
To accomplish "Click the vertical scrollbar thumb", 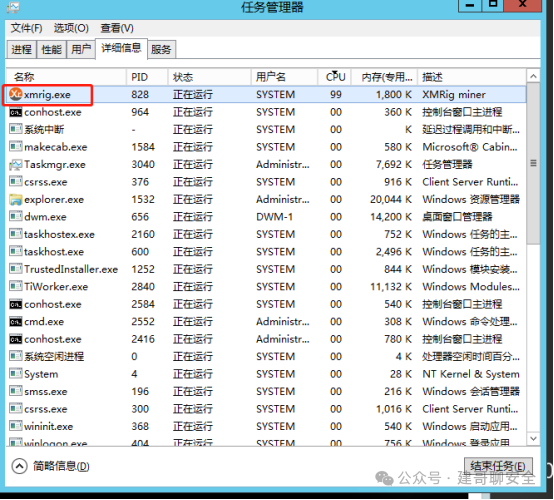I will coord(534,163).
